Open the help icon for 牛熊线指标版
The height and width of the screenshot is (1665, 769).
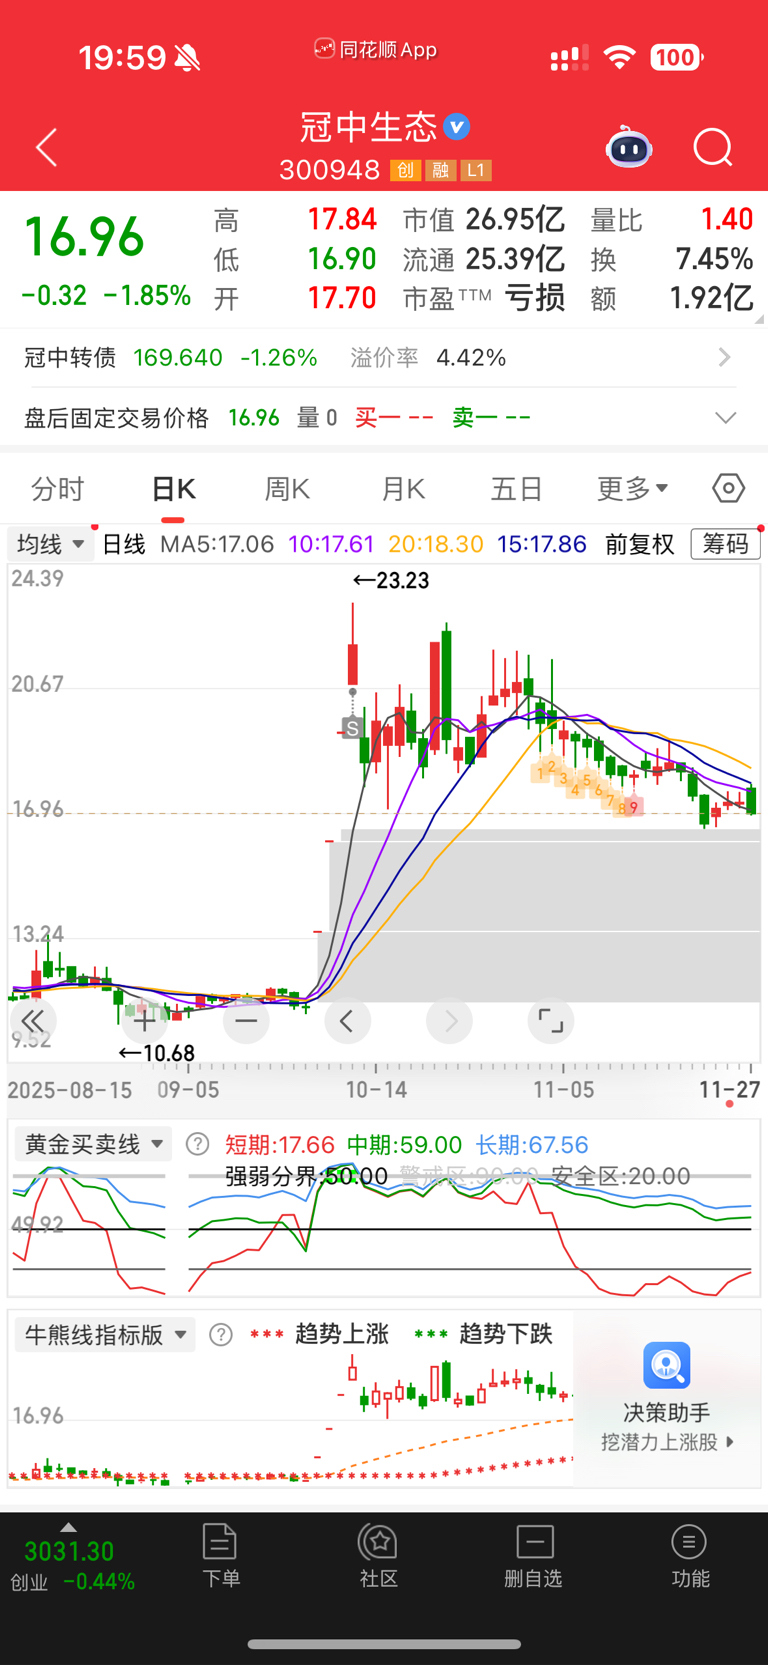221,1334
